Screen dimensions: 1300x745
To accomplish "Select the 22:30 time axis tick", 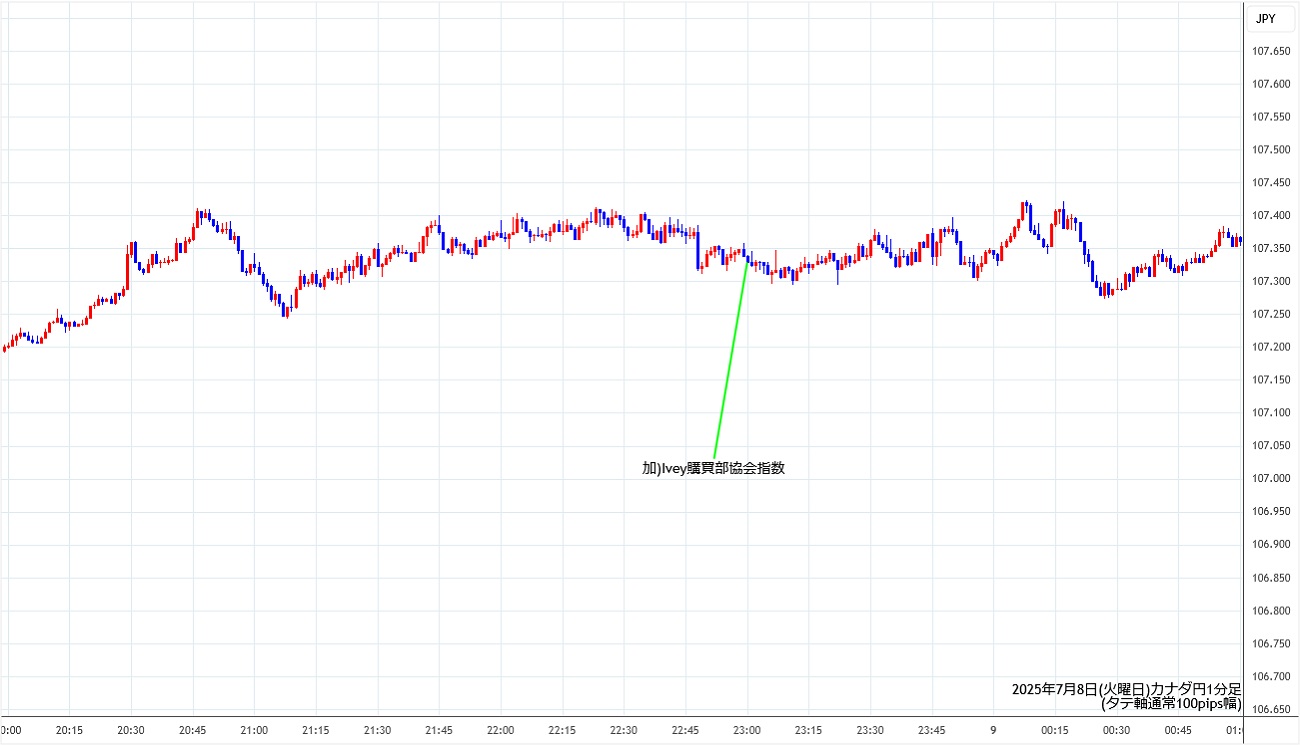I will click(624, 730).
